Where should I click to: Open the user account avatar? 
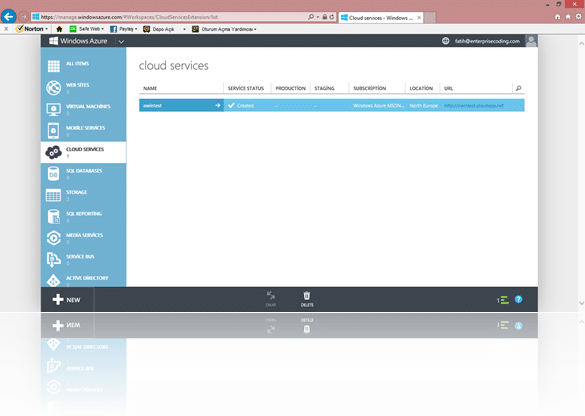(x=531, y=41)
